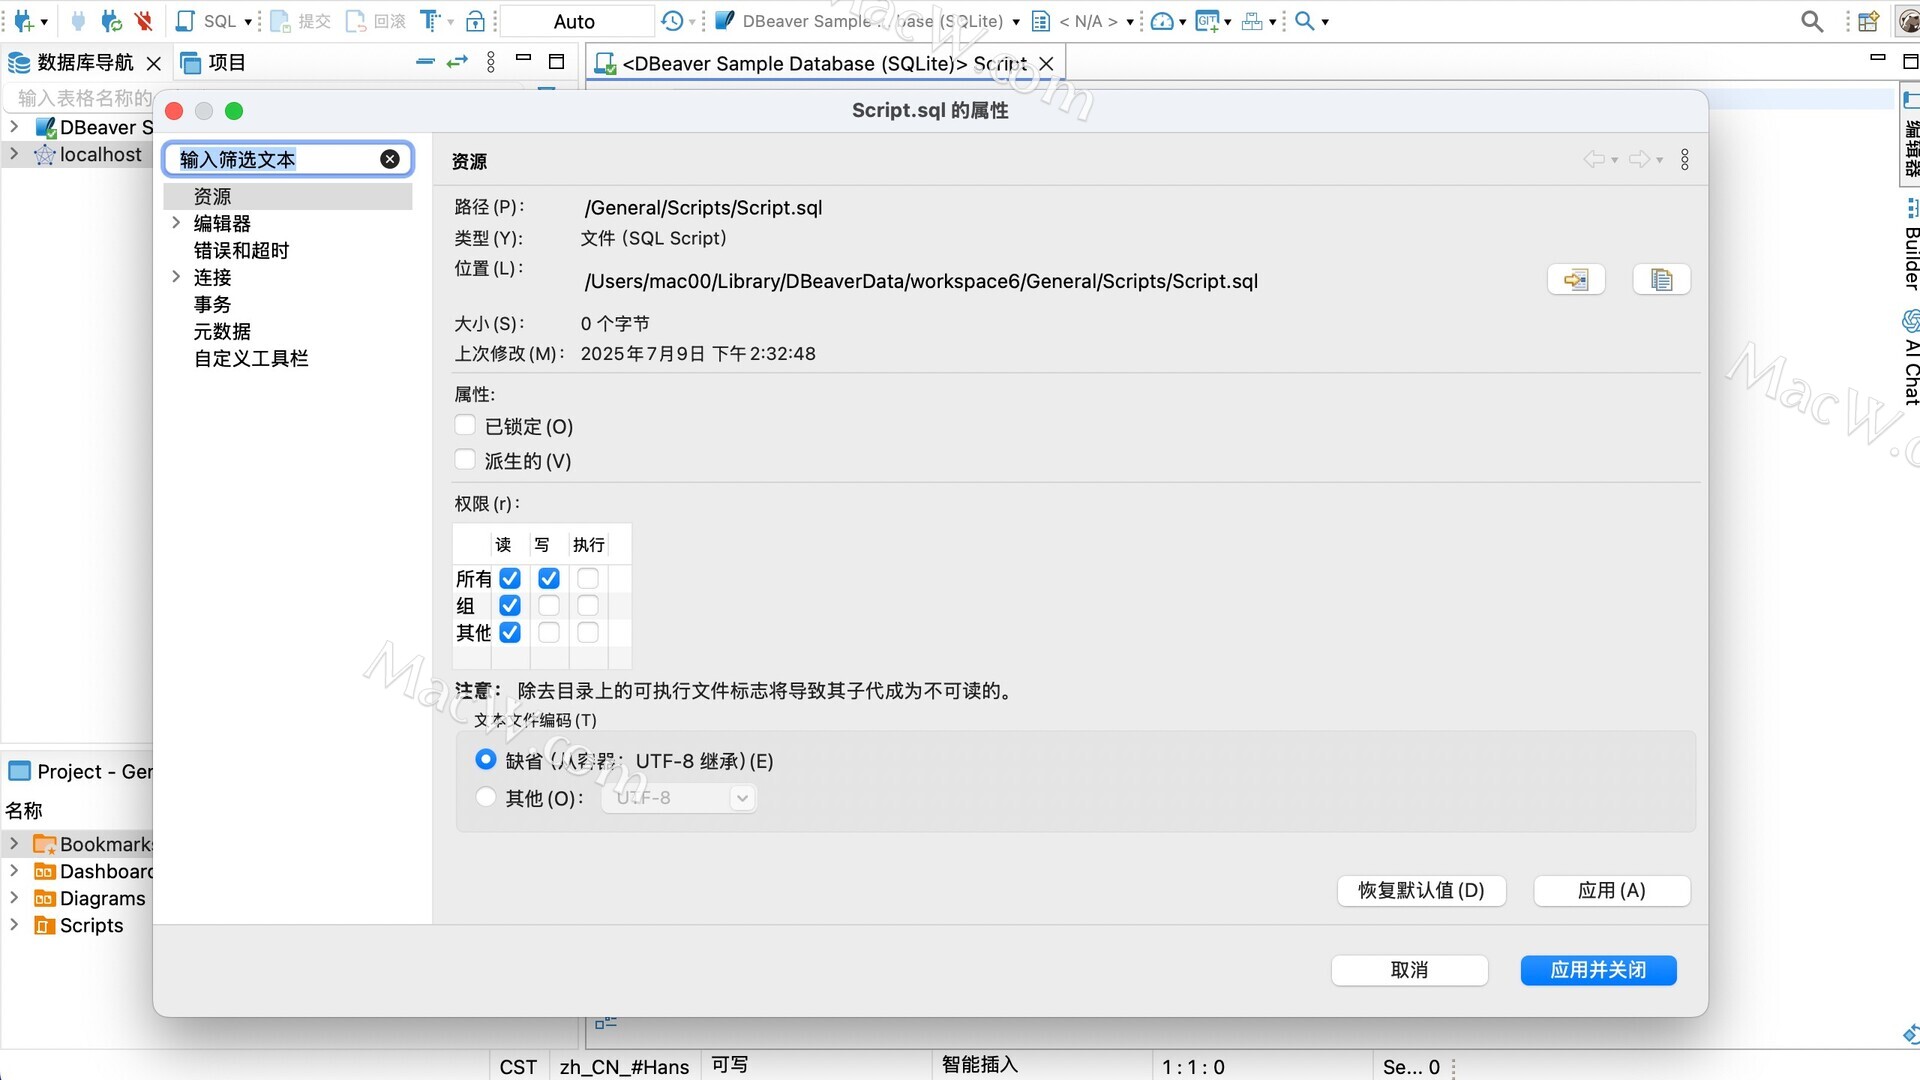This screenshot has height=1080, width=1920.
Task: Click the navigator view menu dots
Action: coord(491,62)
